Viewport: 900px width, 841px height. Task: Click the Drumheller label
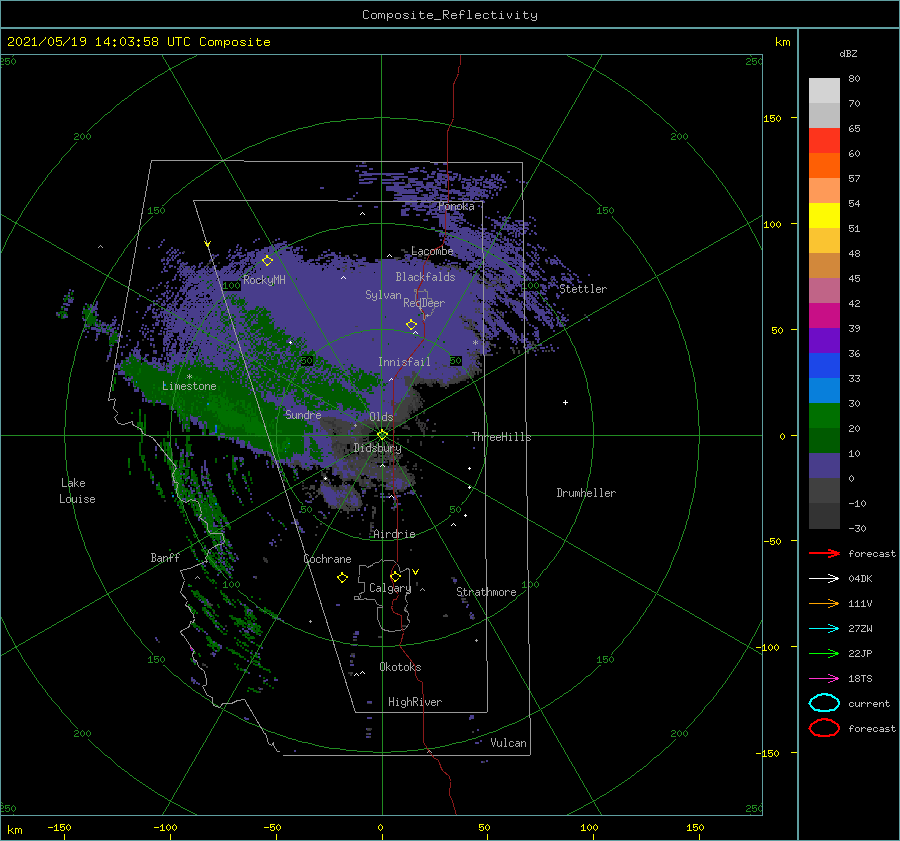[x=586, y=493]
